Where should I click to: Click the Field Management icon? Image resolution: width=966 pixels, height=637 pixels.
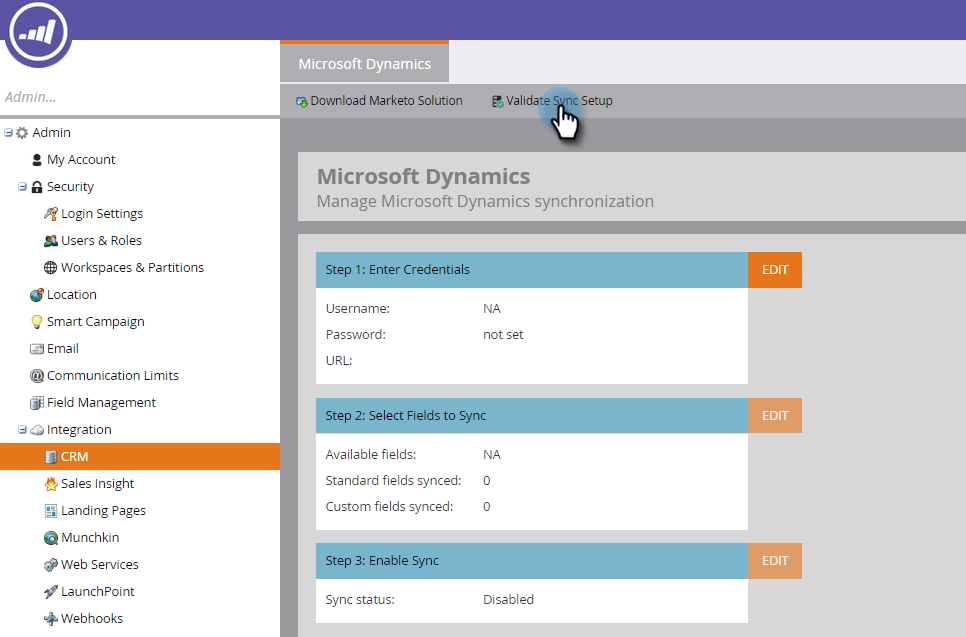tap(37, 403)
